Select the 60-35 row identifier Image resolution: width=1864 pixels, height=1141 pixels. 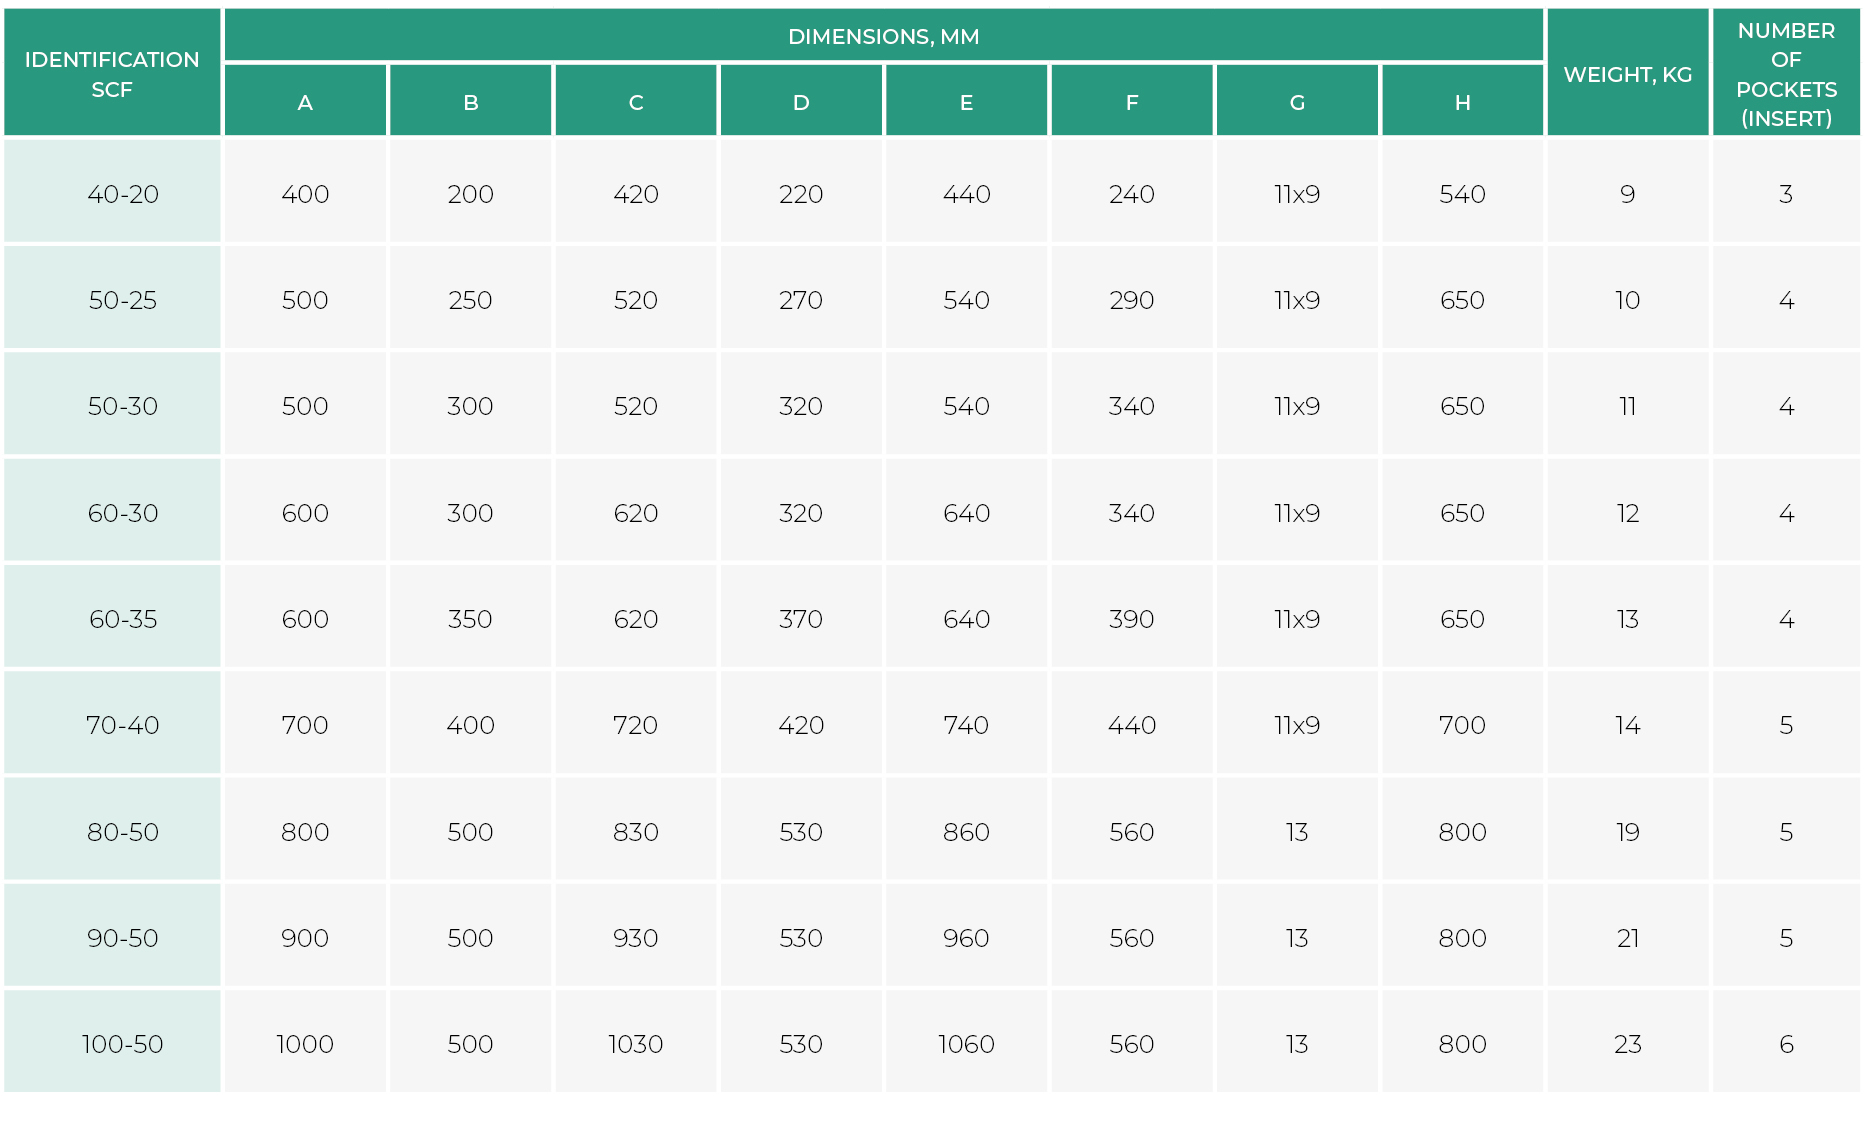(x=123, y=619)
